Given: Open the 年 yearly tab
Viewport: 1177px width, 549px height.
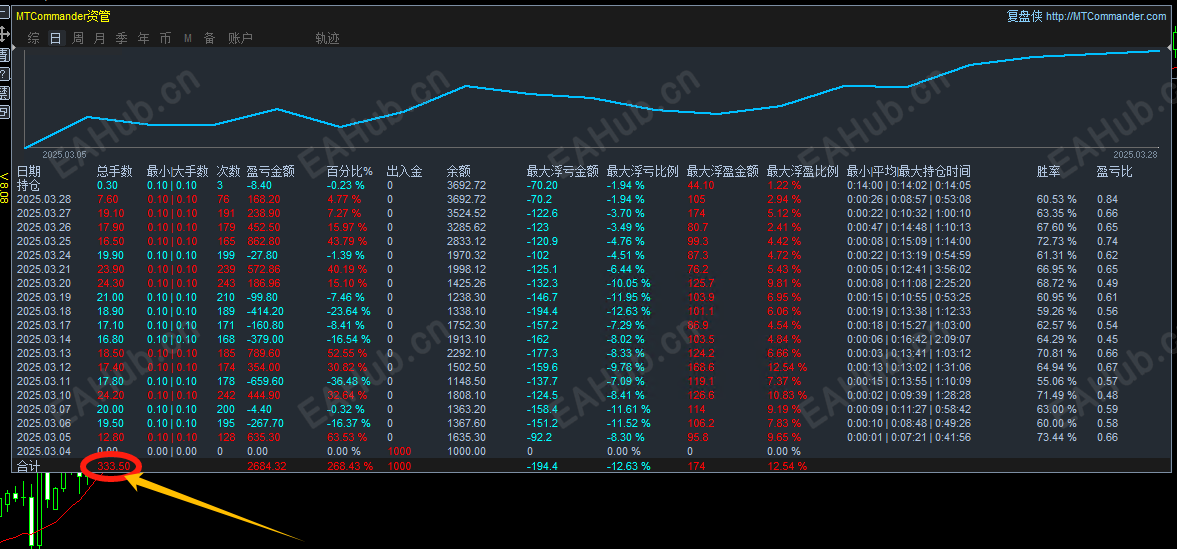Looking at the screenshot, I should tap(143, 38).
